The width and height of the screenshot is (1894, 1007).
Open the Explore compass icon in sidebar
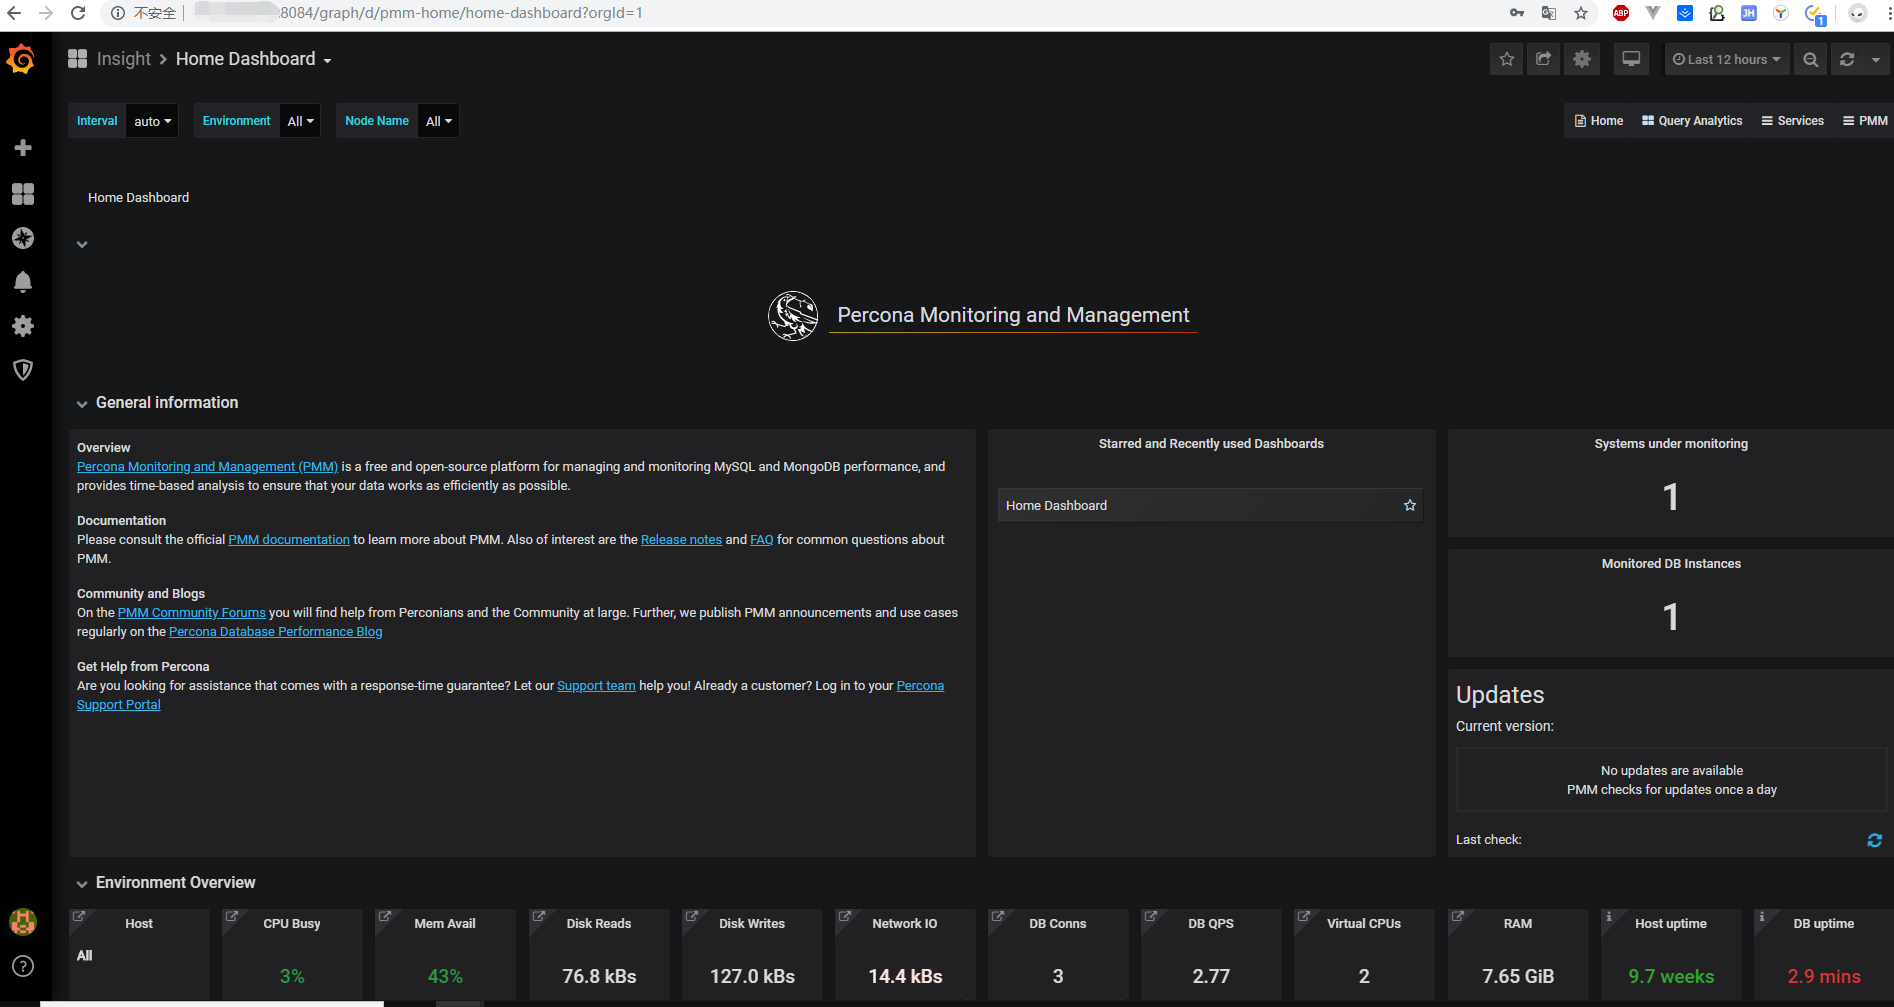(23, 238)
